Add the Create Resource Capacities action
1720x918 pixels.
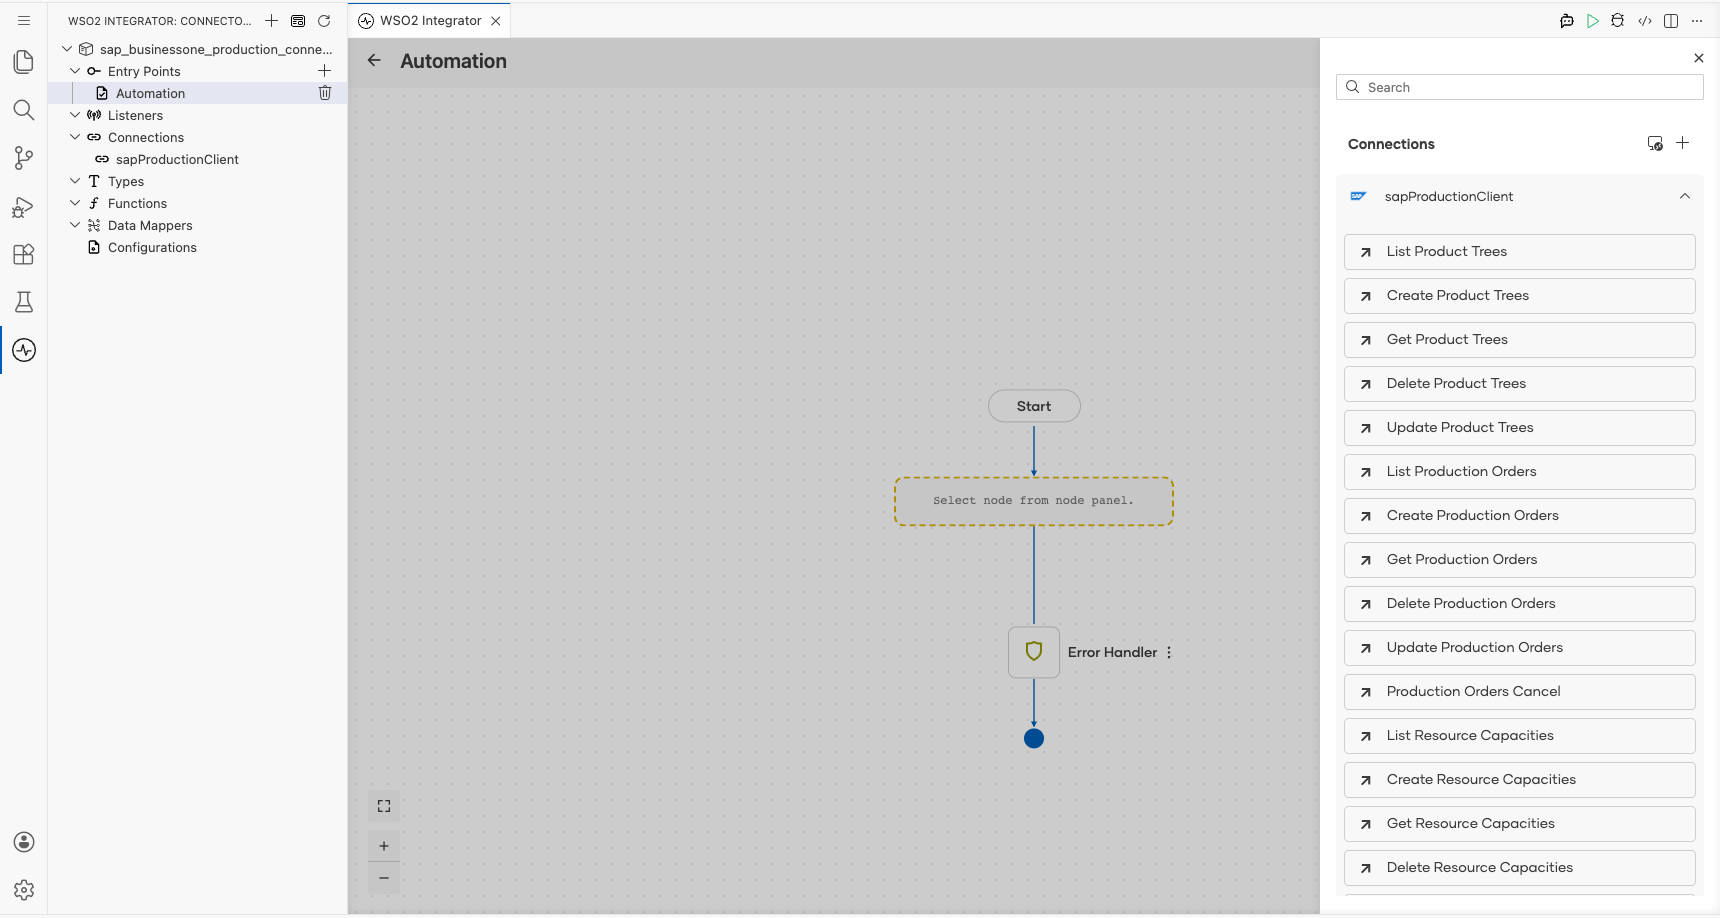(1520, 780)
